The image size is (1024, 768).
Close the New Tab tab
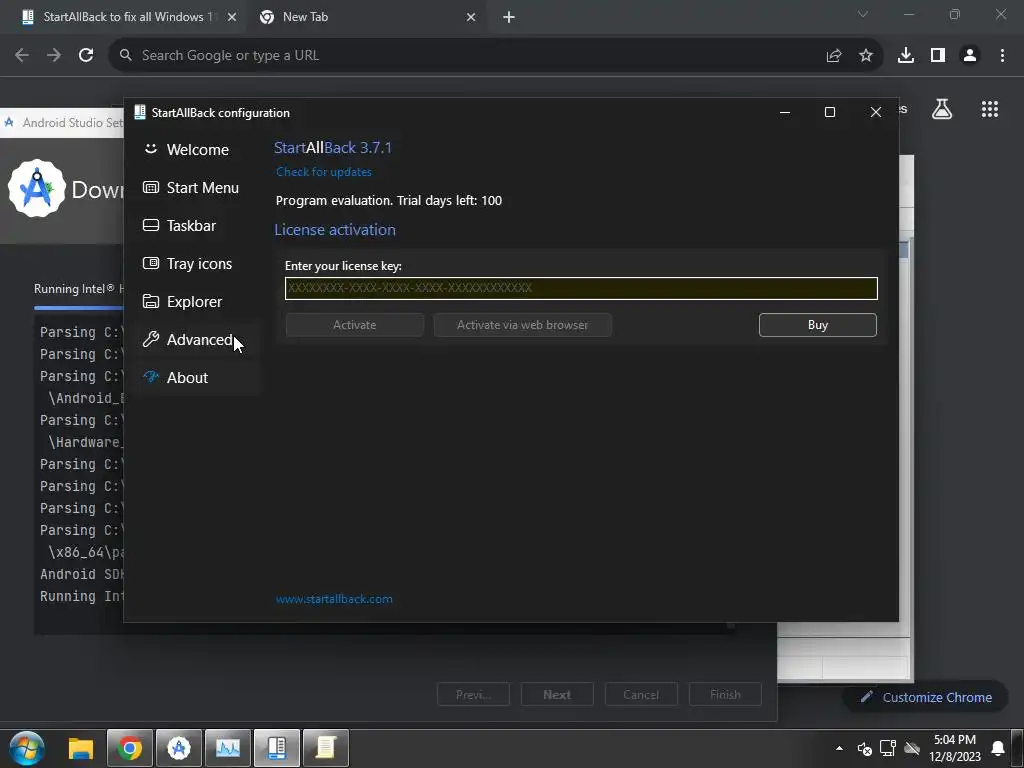pyautogui.click(x=471, y=17)
